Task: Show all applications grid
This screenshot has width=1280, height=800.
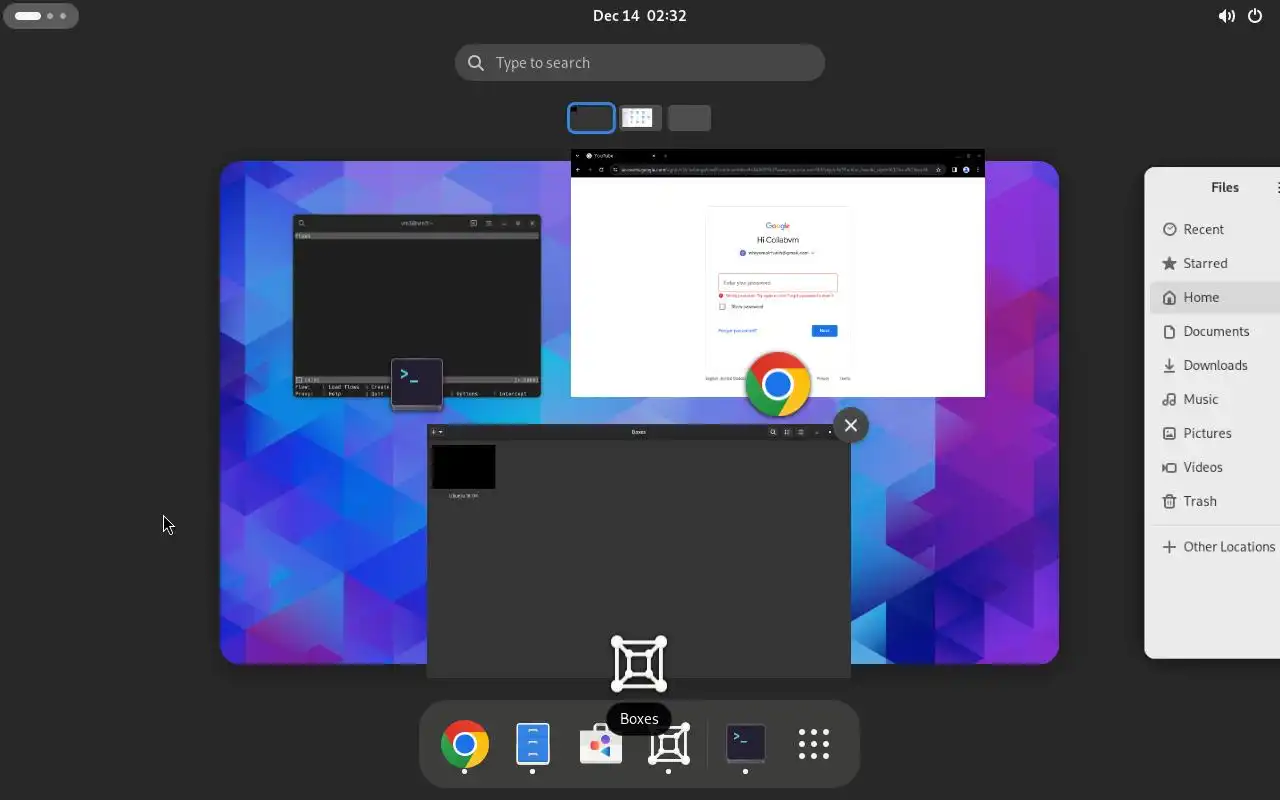Action: click(x=814, y=744)
